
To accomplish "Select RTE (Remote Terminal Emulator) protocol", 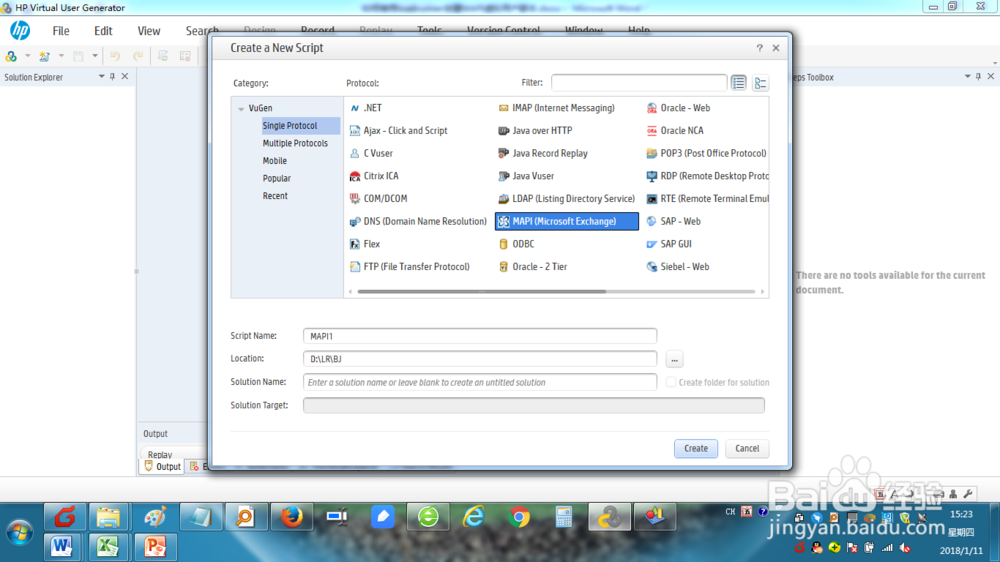I will click(x=707, y=198).
